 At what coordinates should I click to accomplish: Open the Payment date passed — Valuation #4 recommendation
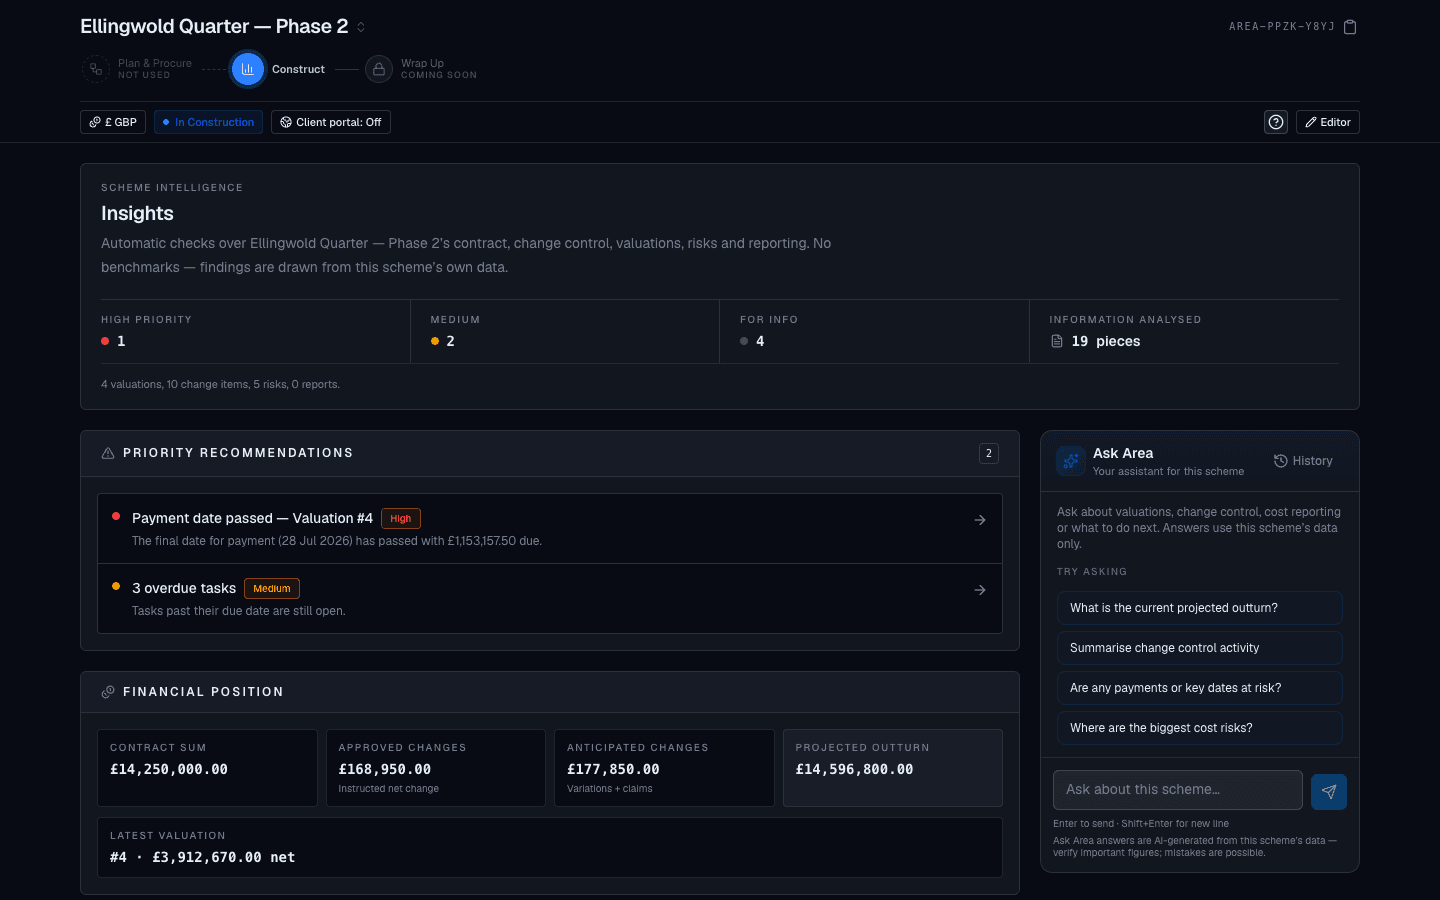tap(550, 529)
